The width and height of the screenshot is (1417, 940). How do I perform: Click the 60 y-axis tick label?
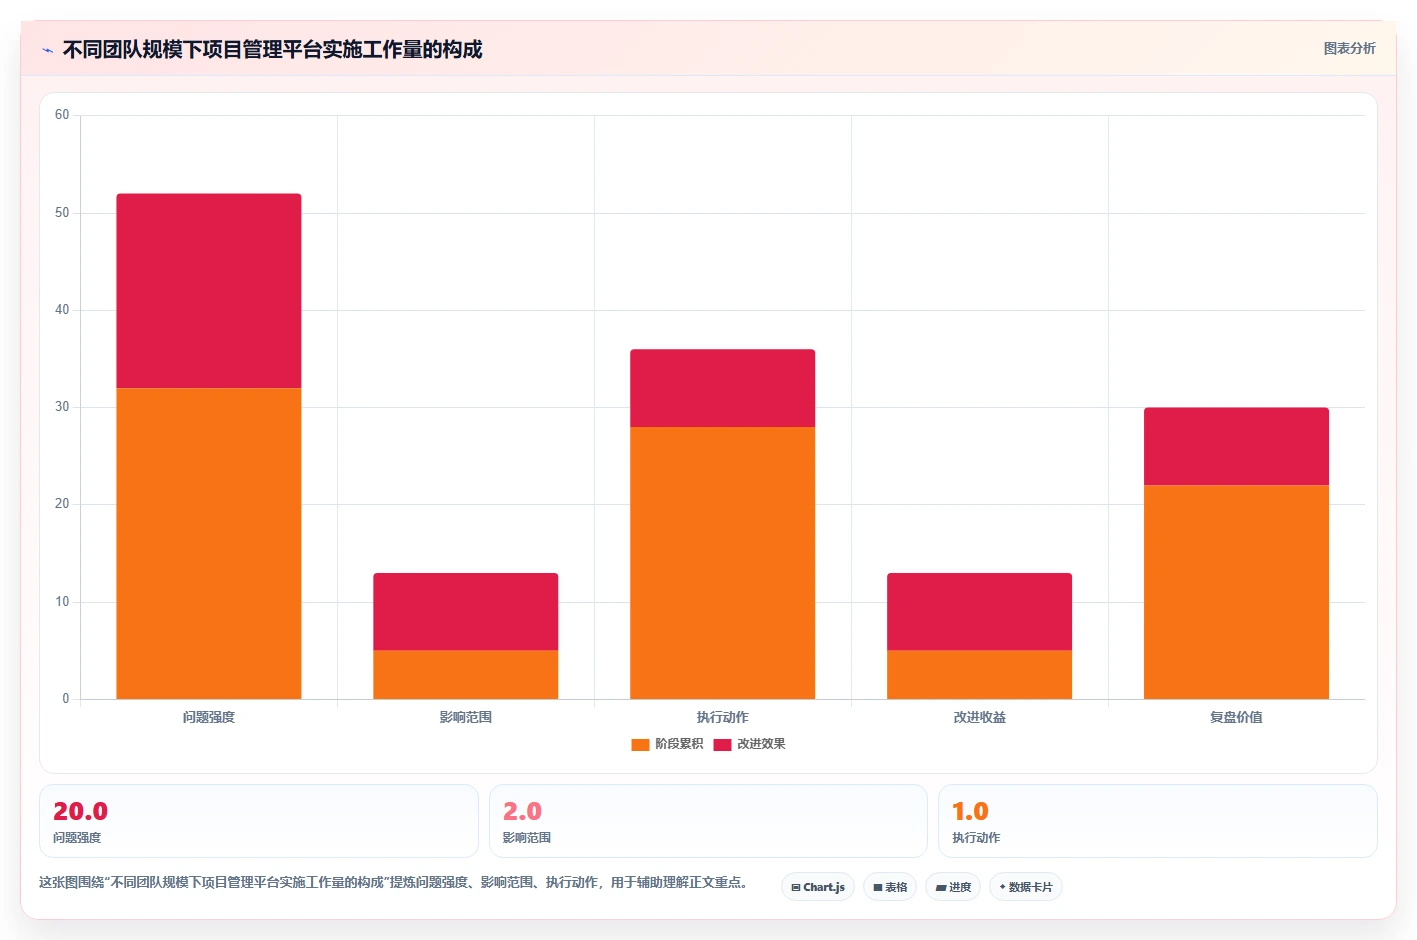62,115
